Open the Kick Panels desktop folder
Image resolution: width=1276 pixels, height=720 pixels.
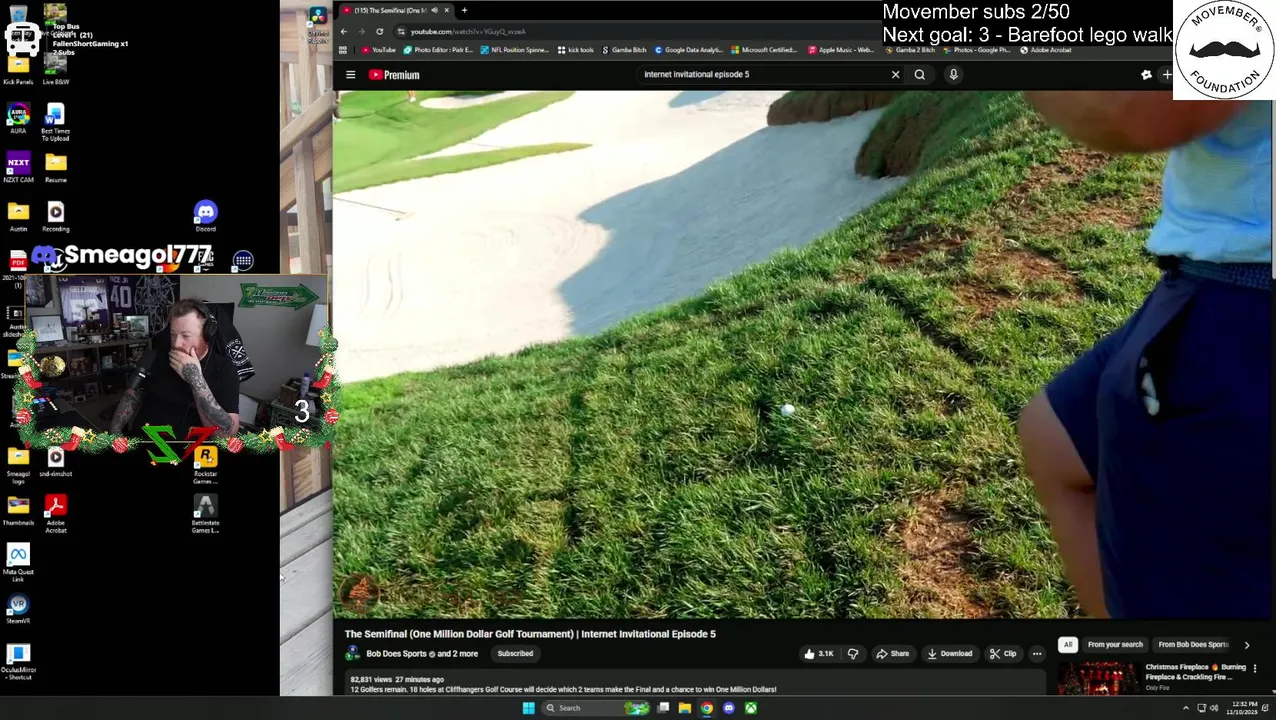18,70
